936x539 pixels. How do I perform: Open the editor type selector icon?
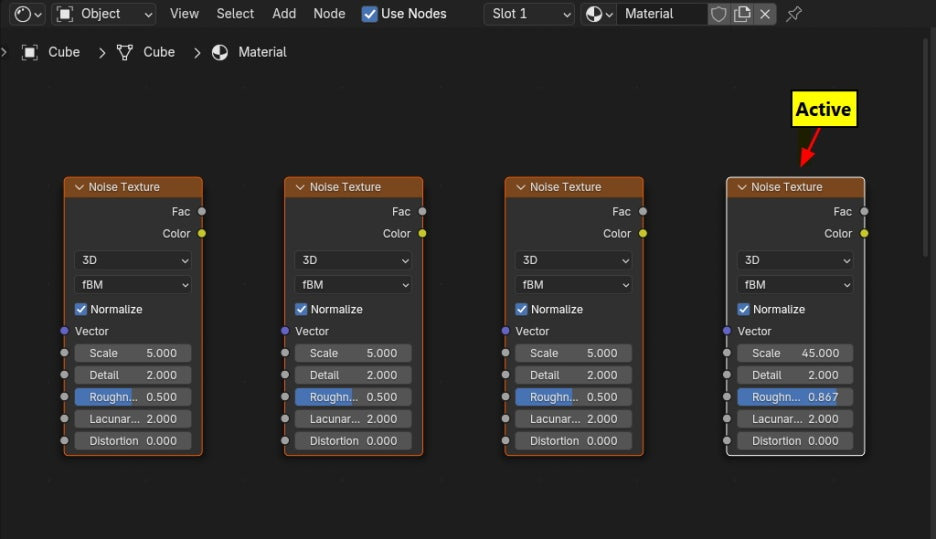point(27,14)
